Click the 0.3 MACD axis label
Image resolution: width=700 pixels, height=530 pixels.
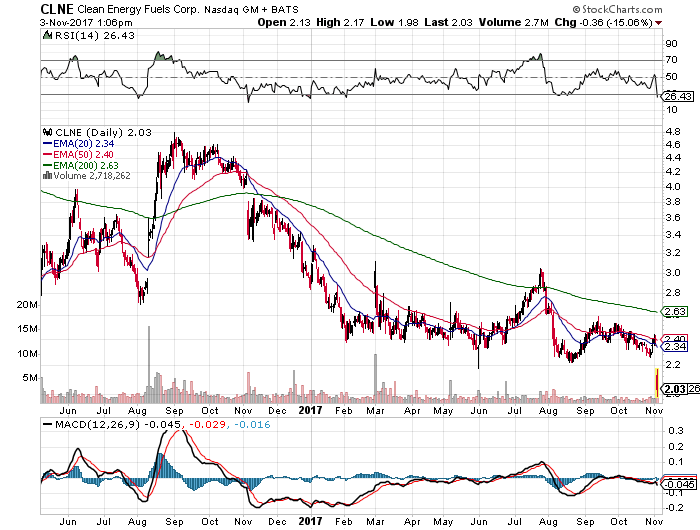pos(676,430)
